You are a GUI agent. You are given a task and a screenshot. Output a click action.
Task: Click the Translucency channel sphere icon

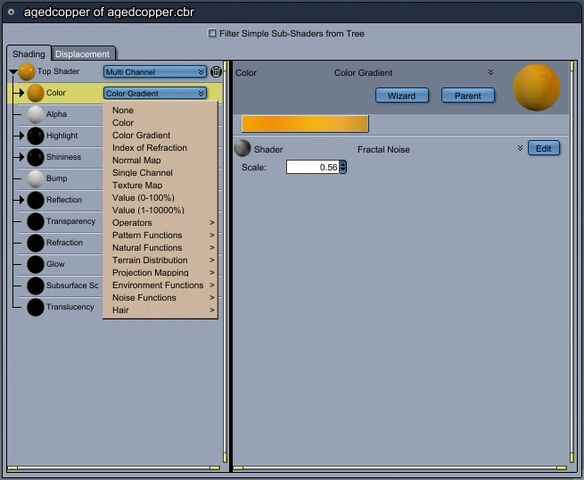point(35,307)
